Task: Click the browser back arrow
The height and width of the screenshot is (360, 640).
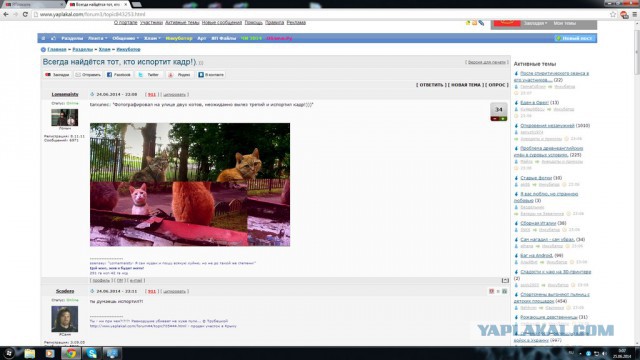Action: [6, 14]
